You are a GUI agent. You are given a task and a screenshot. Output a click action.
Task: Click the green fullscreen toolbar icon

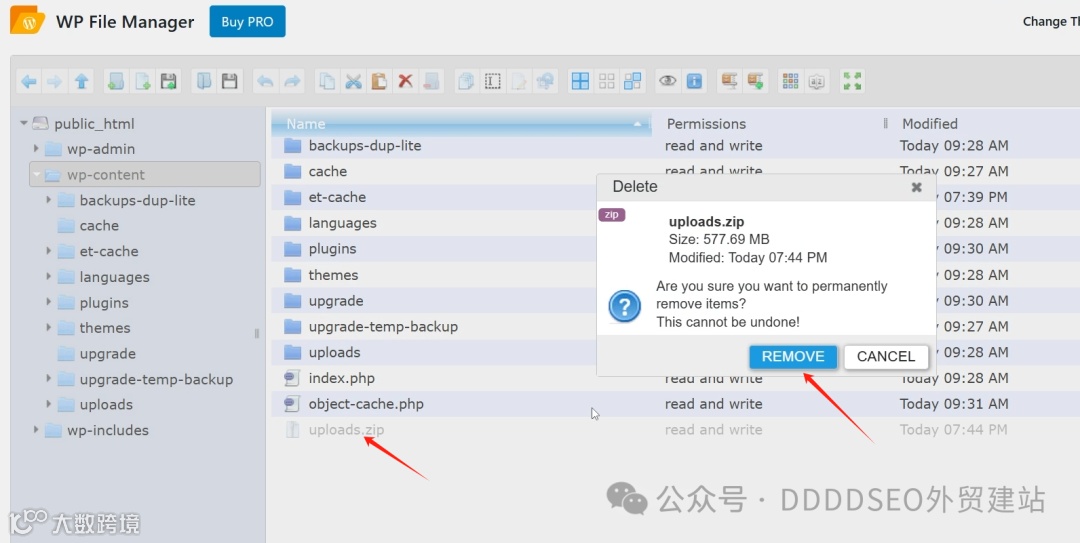(852, 81)
